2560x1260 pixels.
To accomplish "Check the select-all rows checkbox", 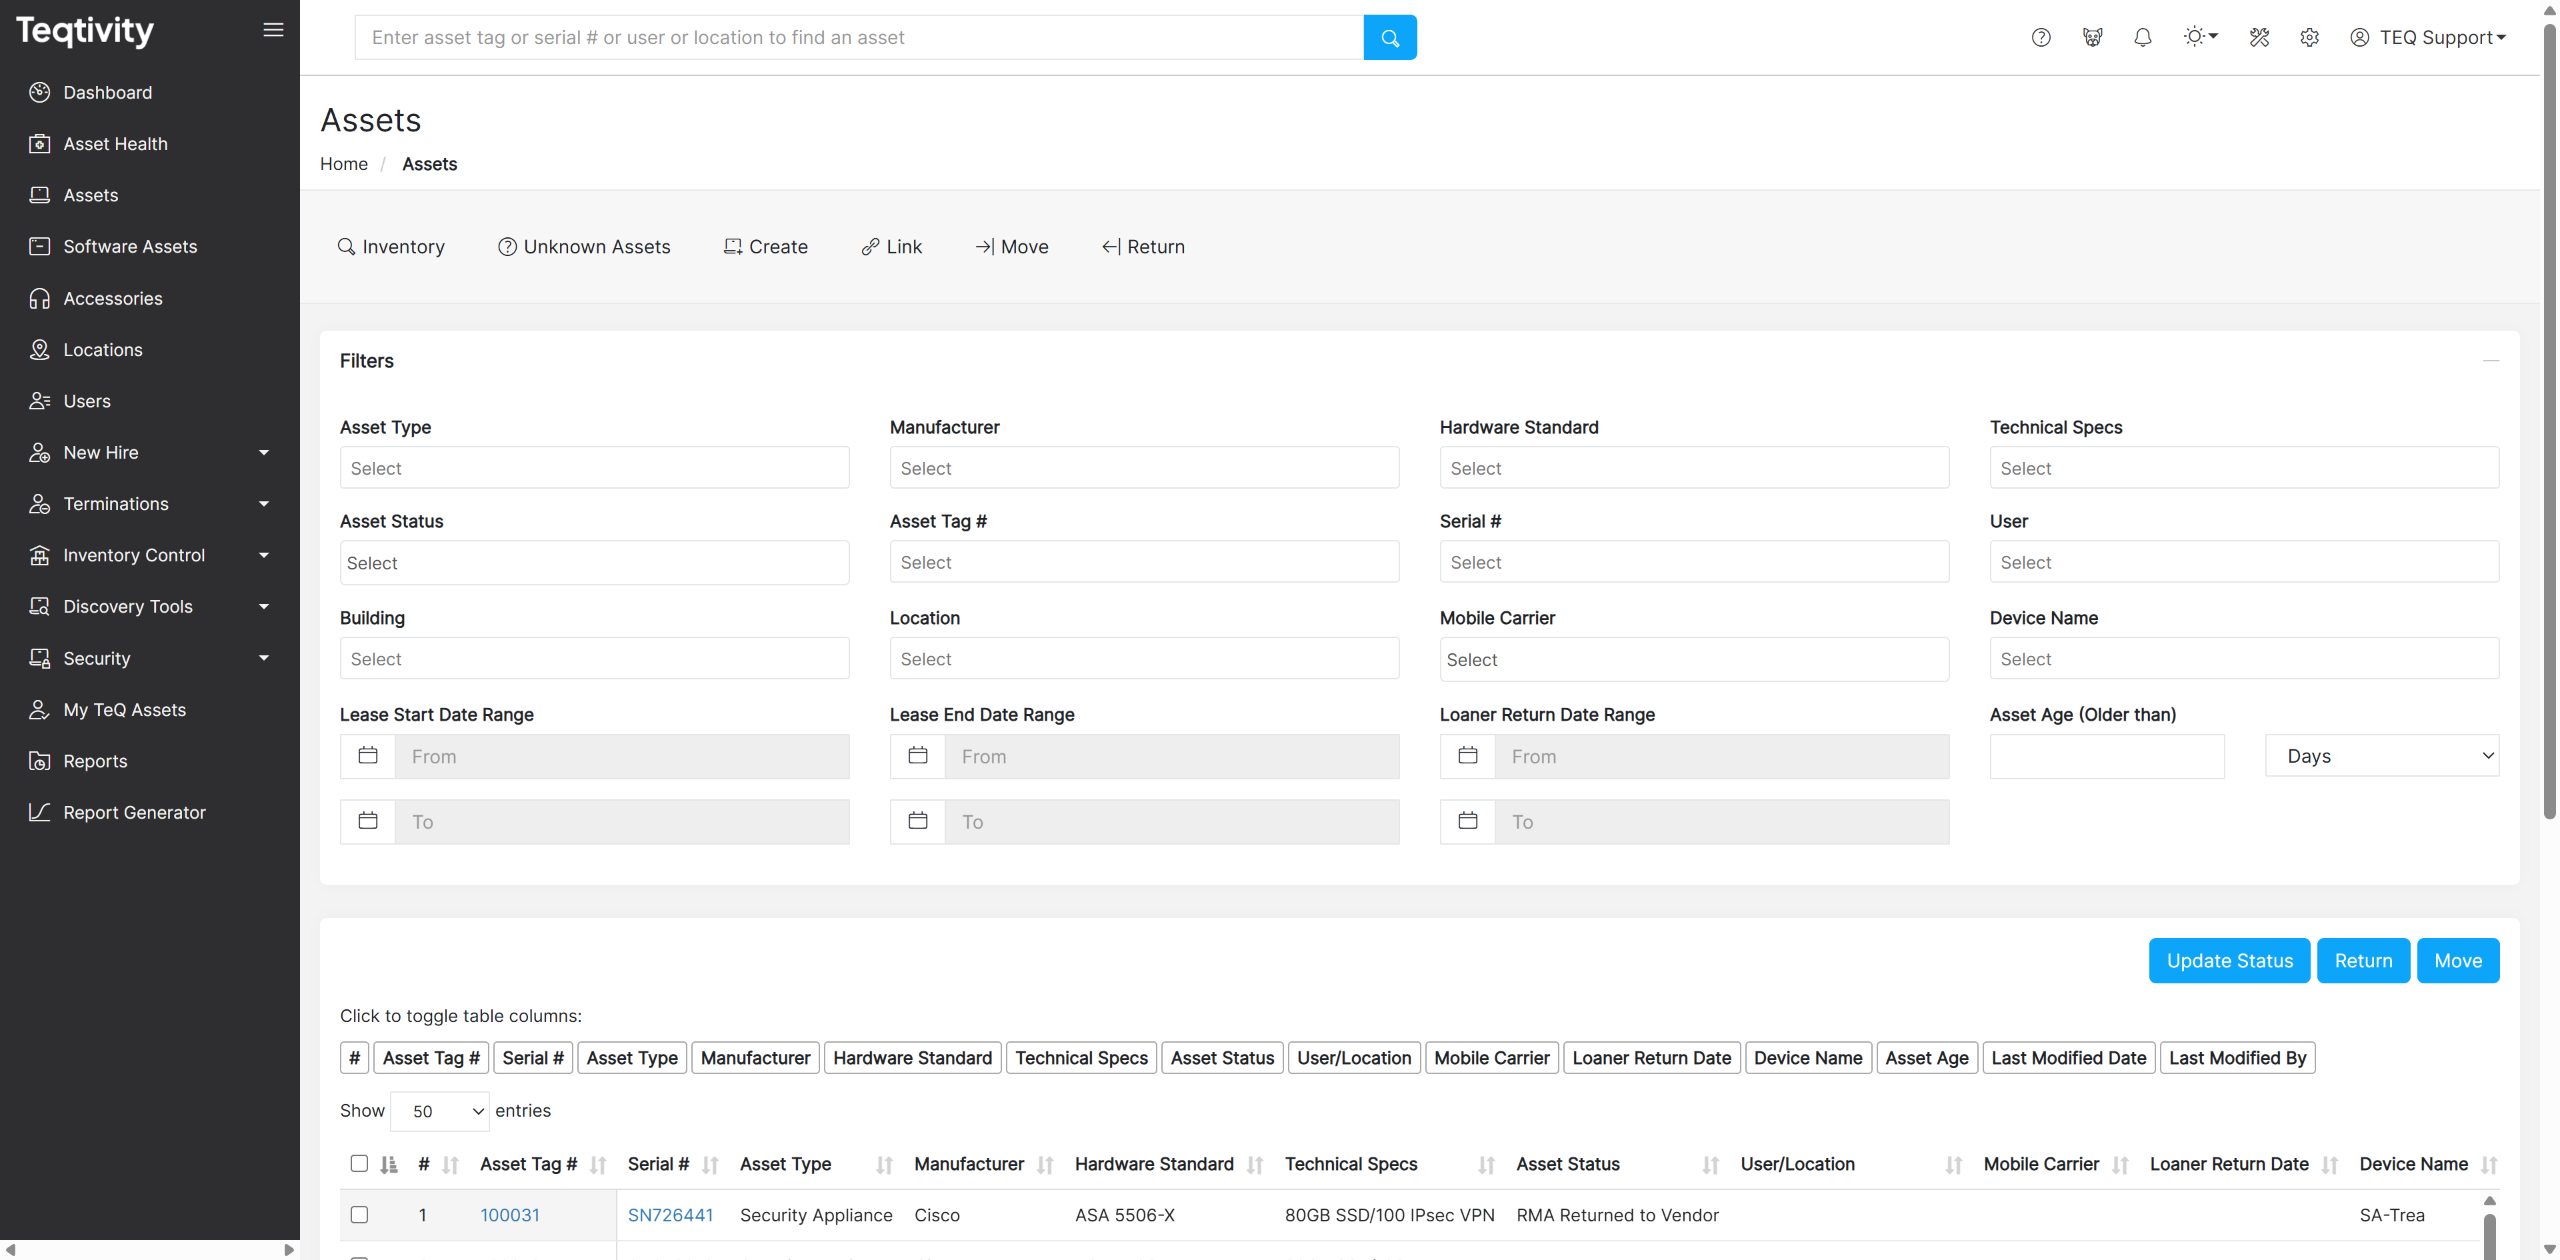I will pyautogui.click(x=359, y=1163).
